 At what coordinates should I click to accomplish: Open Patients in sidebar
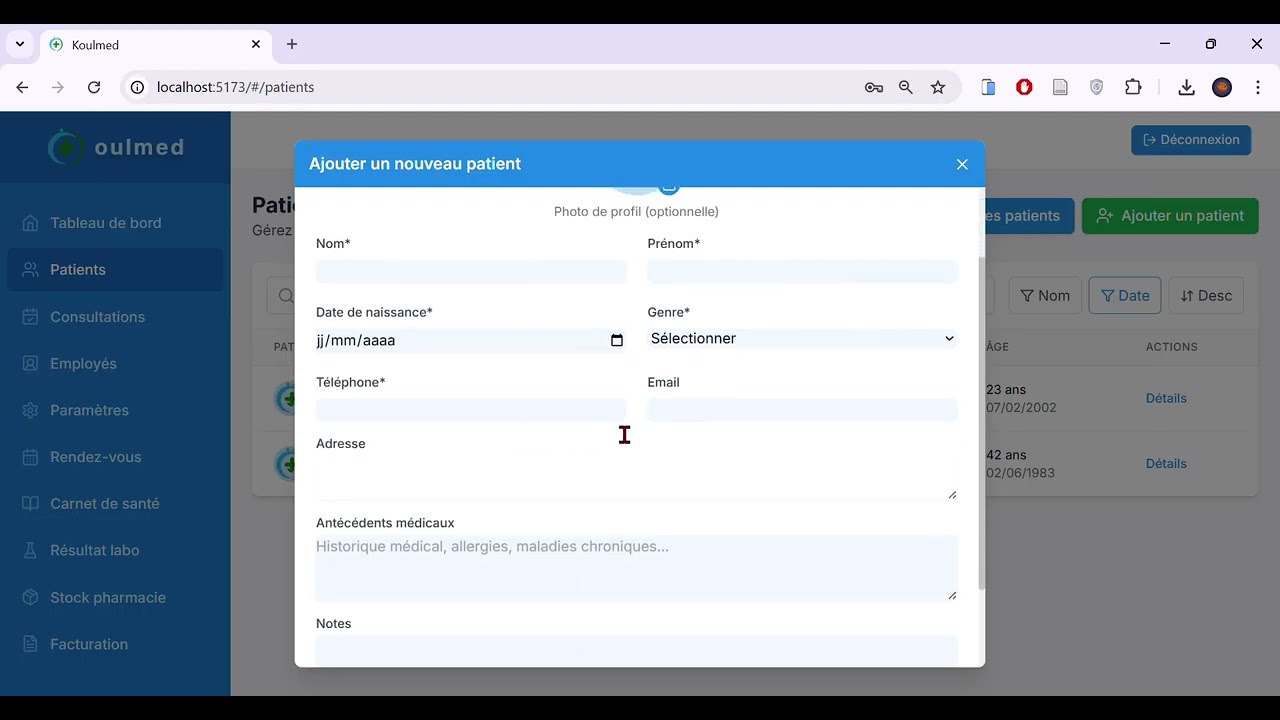click(x=115, y=270)
